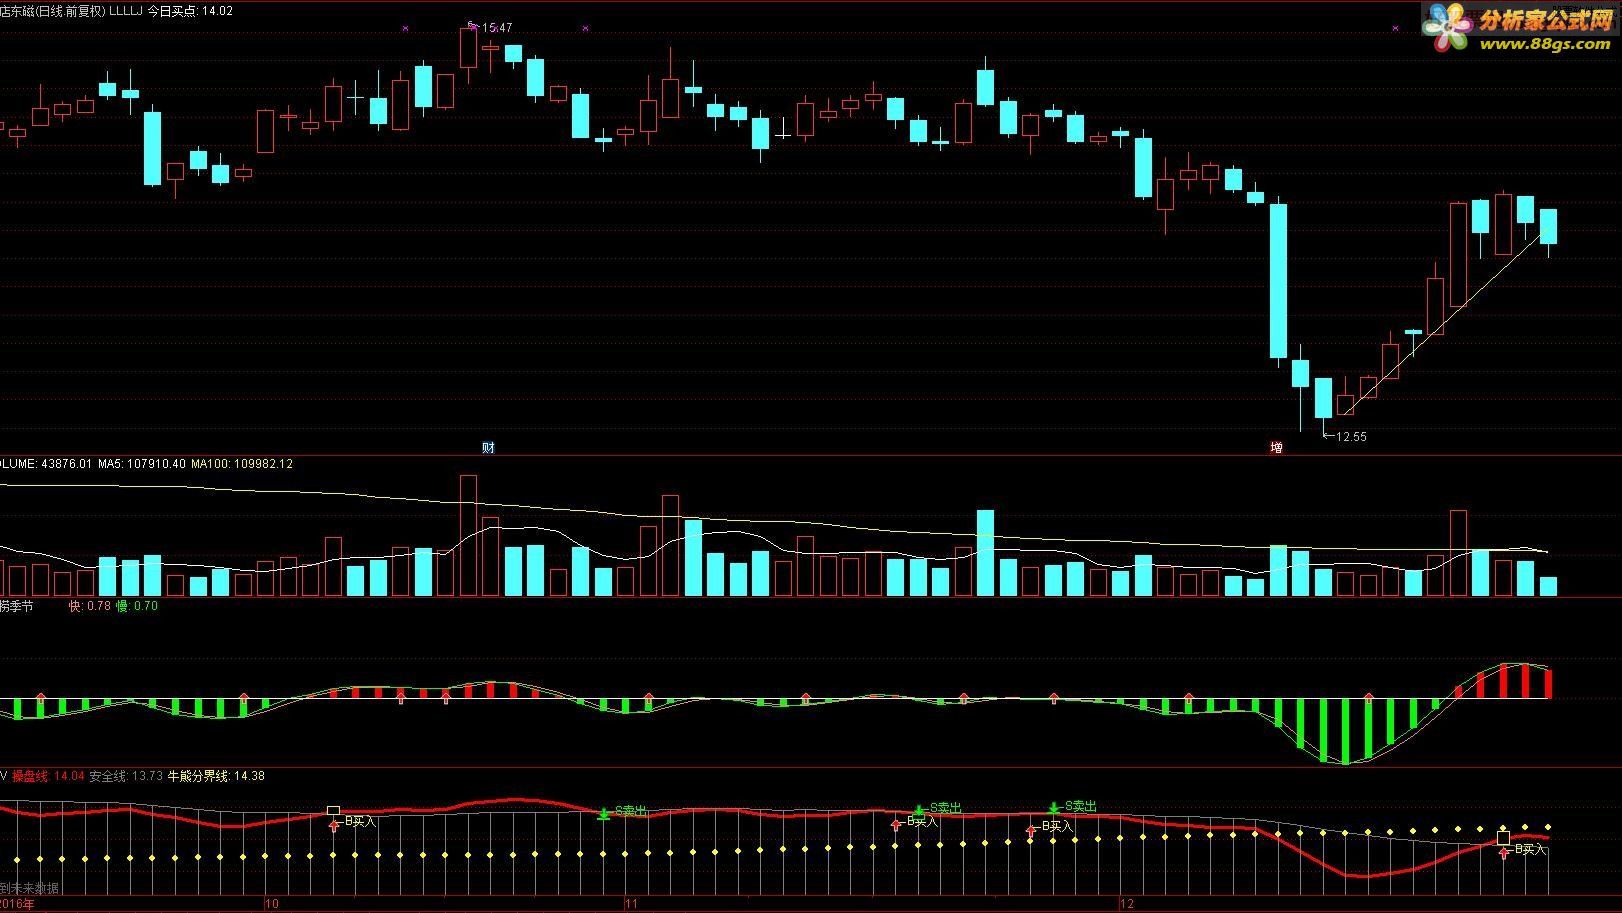Click the stock title text '日线 前复权'
Viewport: 1622px width, 913px height.
tap(70, 11)
